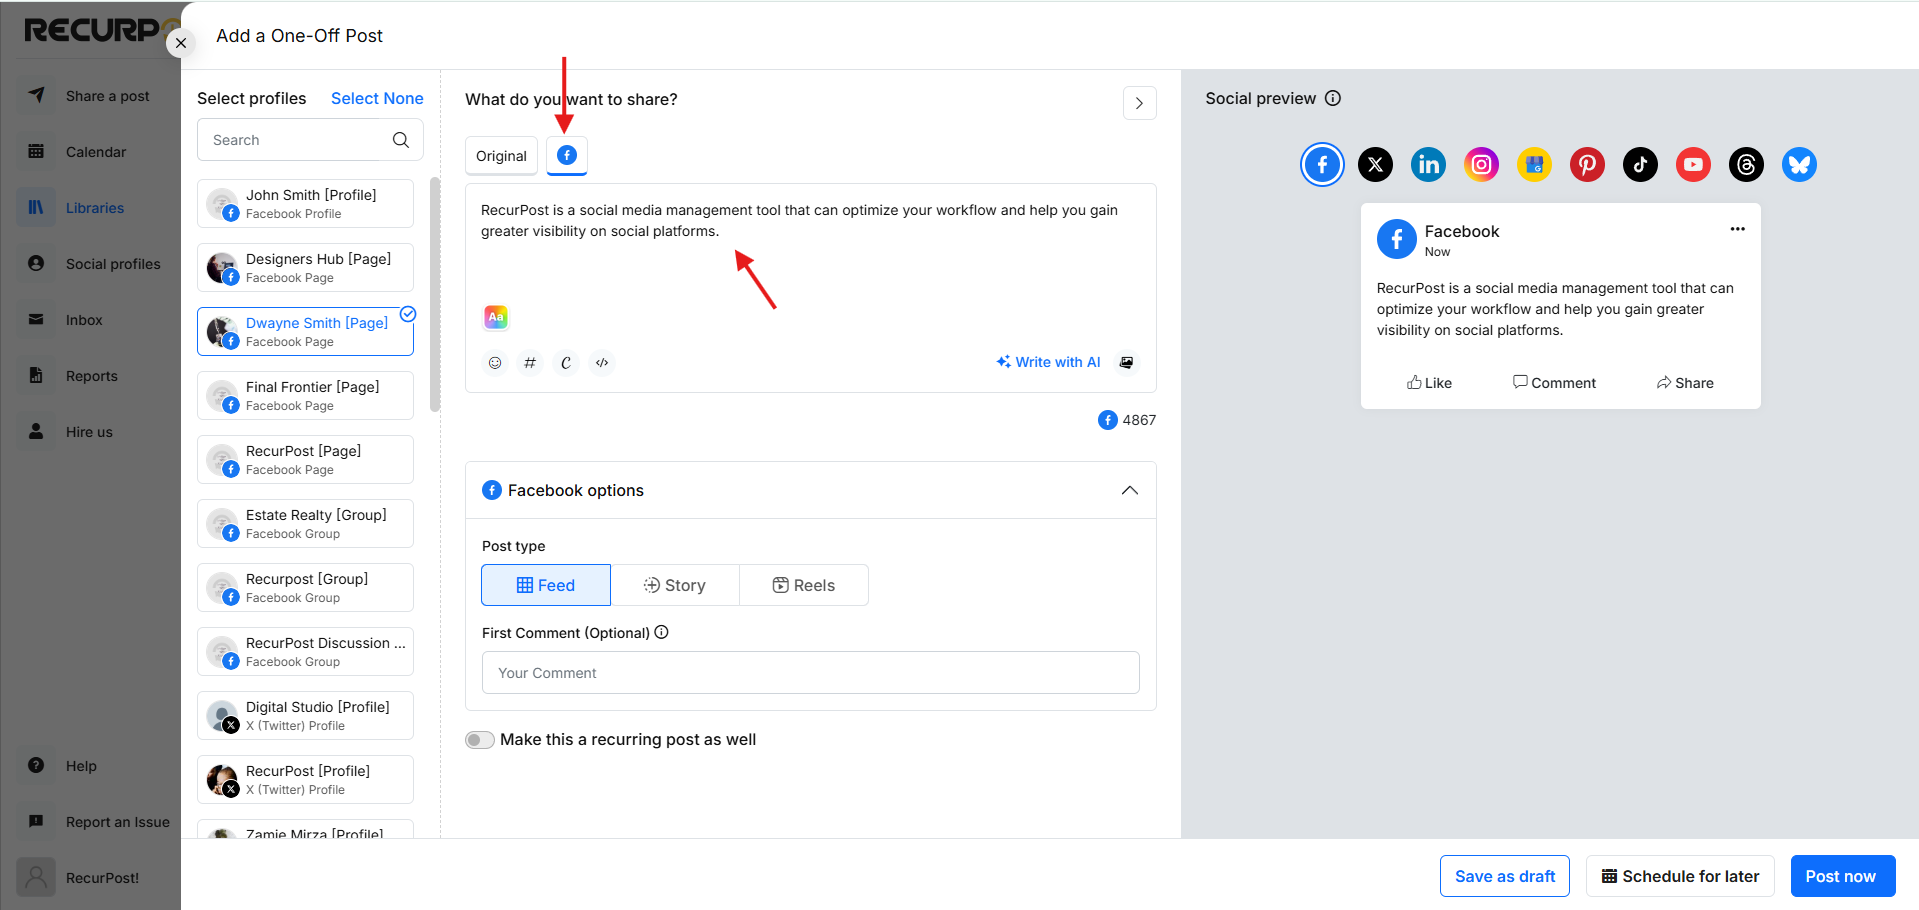Select RecurPost [Page] Facebook Page
This screenshot has width=1919, height=910.
tap(305, 460)
